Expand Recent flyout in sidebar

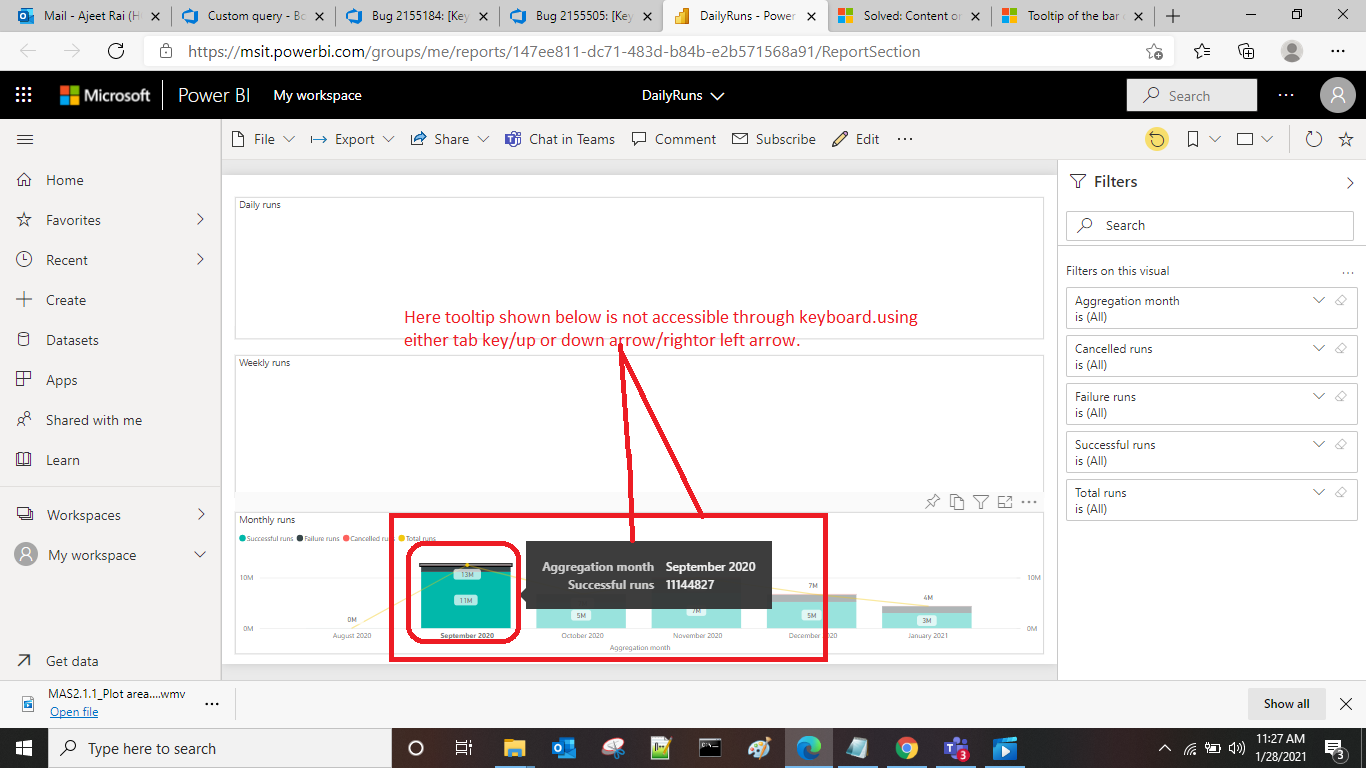click(x=200, y=259)
